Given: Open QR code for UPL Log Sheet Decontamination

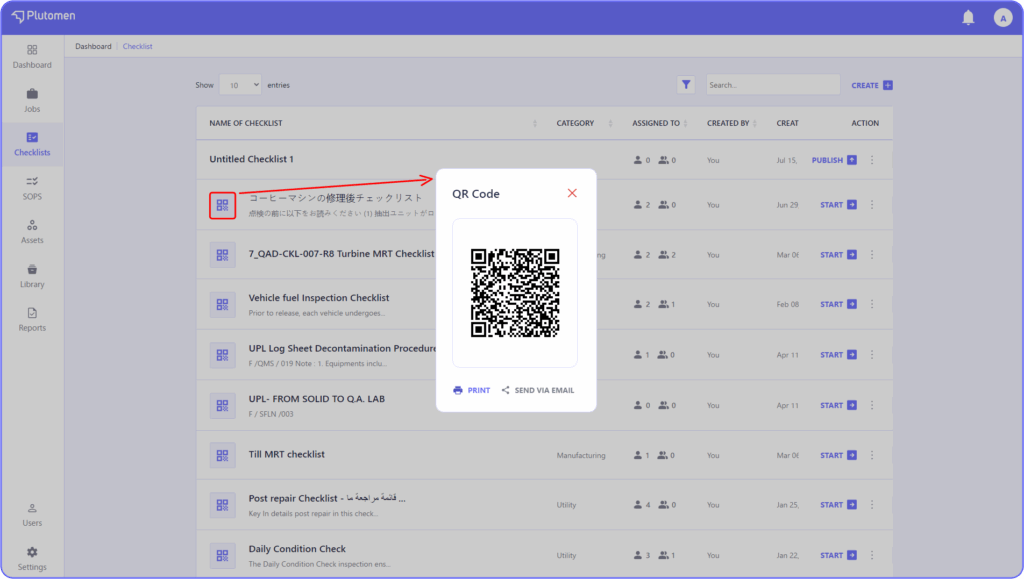Looking at the screenshot, I should [223, 355].
